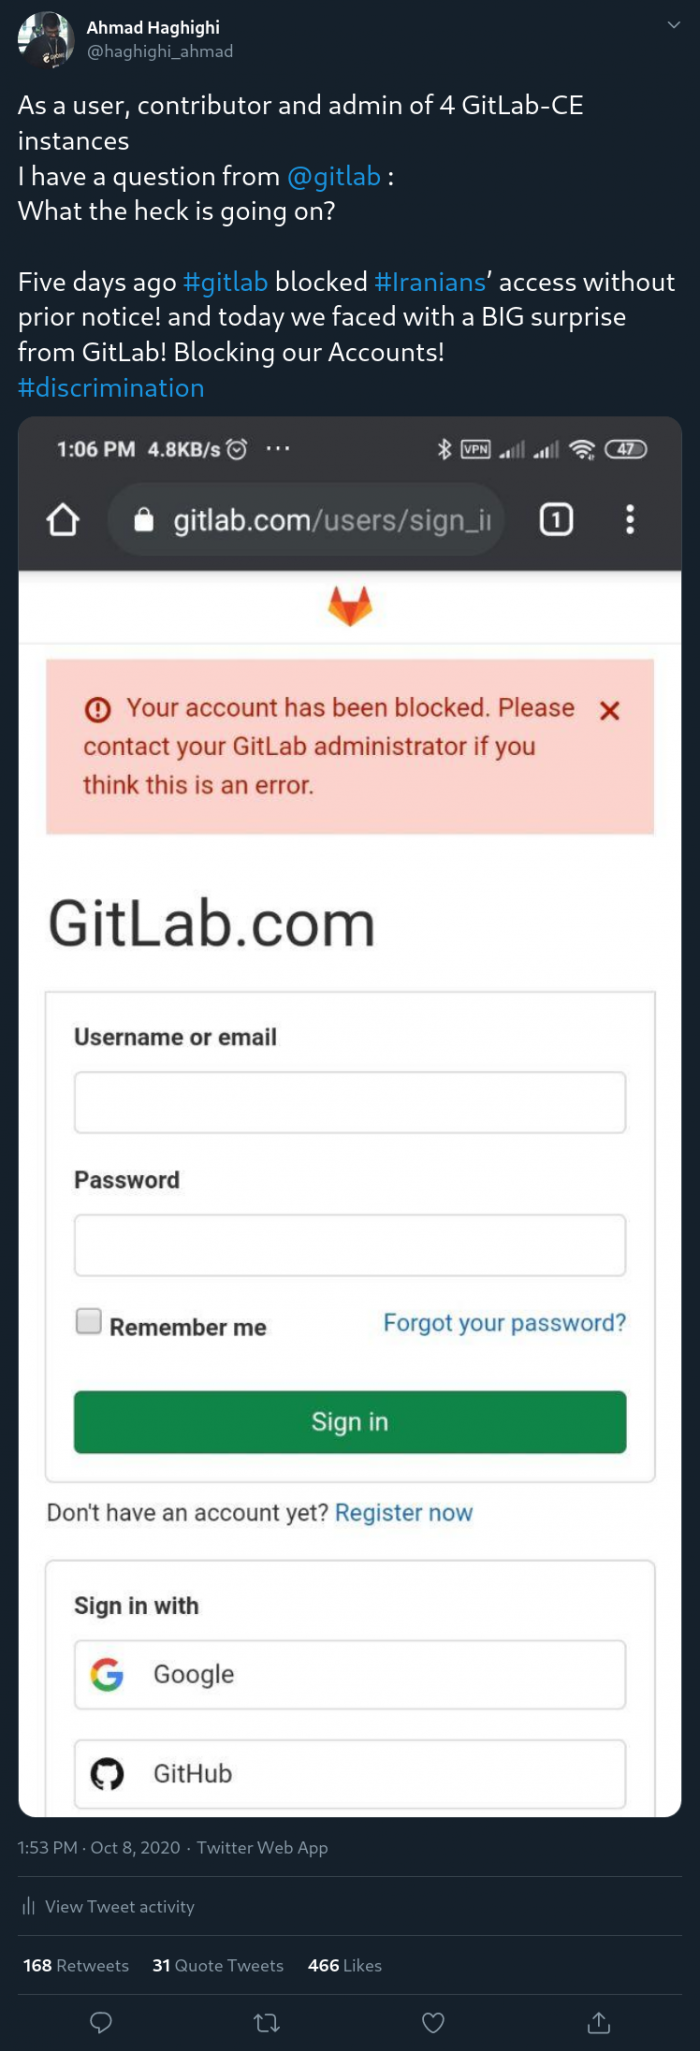Dismiss the account blocked alert
The width and height of the screenshot is (700, 2051).
point(609,711)
